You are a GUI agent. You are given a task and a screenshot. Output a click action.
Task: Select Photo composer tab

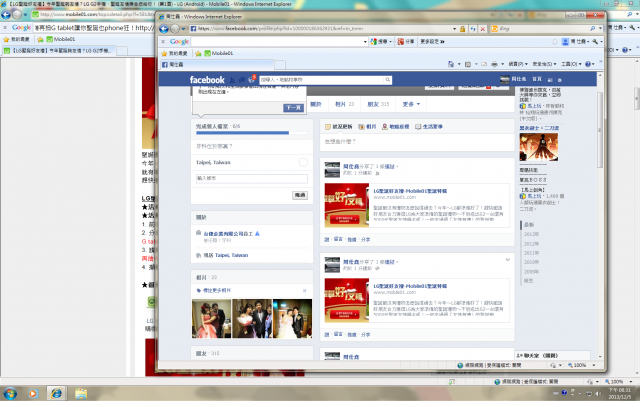(367, 127)
